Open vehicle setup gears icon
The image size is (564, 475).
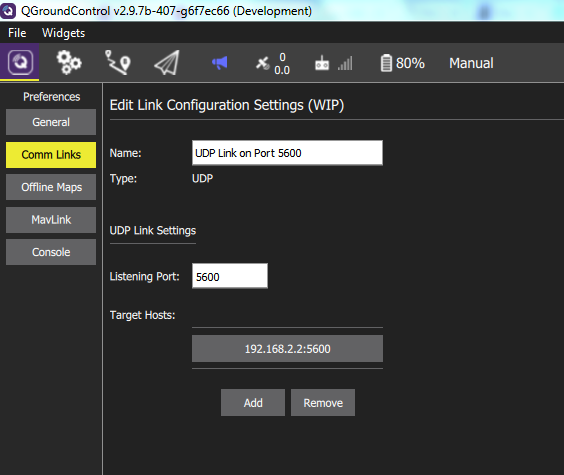[x=69, y=63]
